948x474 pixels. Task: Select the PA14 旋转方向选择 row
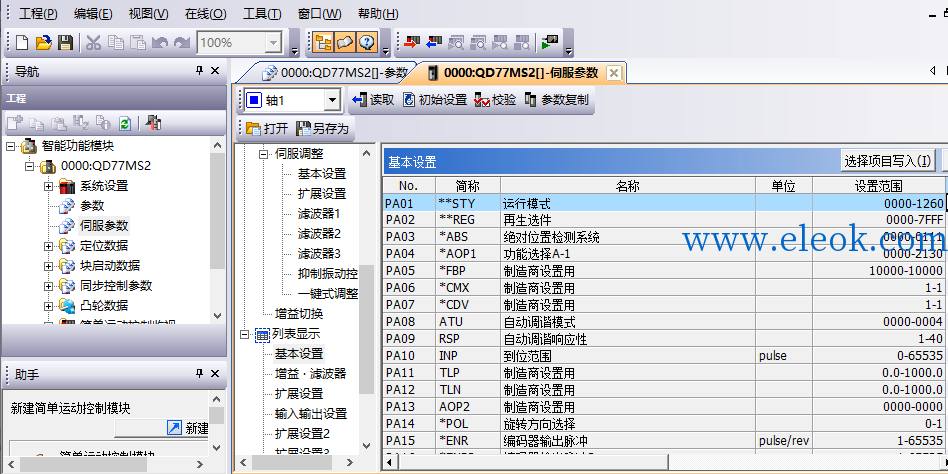(664, 423)
